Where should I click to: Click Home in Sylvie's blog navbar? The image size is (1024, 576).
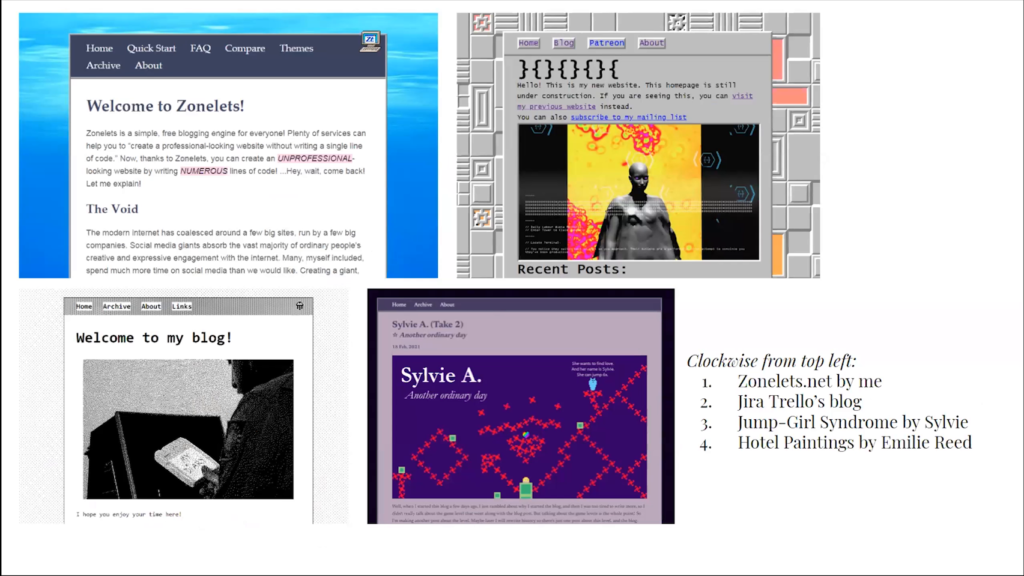pos(399,304)
